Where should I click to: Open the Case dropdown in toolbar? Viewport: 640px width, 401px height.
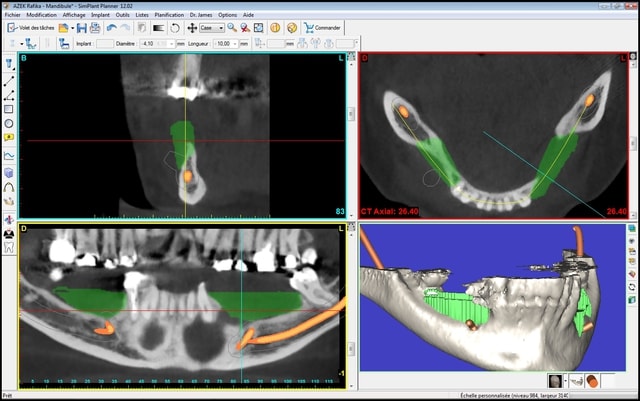tap(212, 28)
